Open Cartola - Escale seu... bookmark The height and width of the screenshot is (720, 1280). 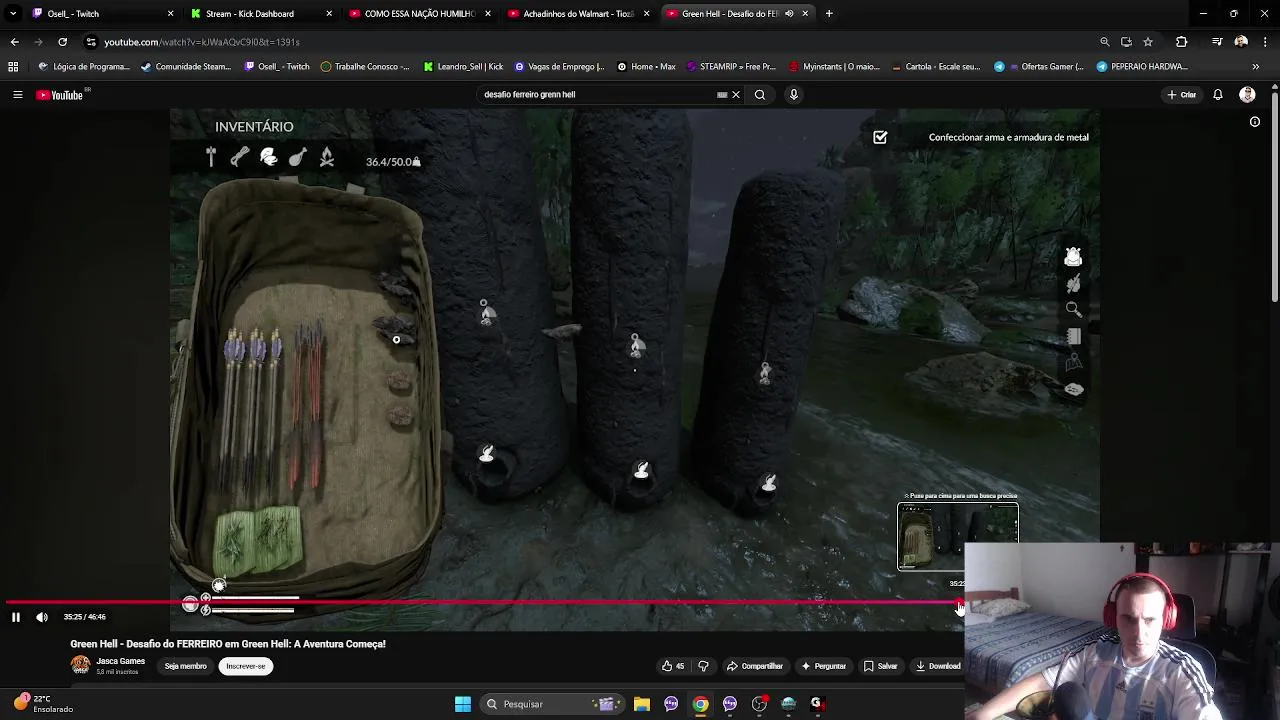935,67
